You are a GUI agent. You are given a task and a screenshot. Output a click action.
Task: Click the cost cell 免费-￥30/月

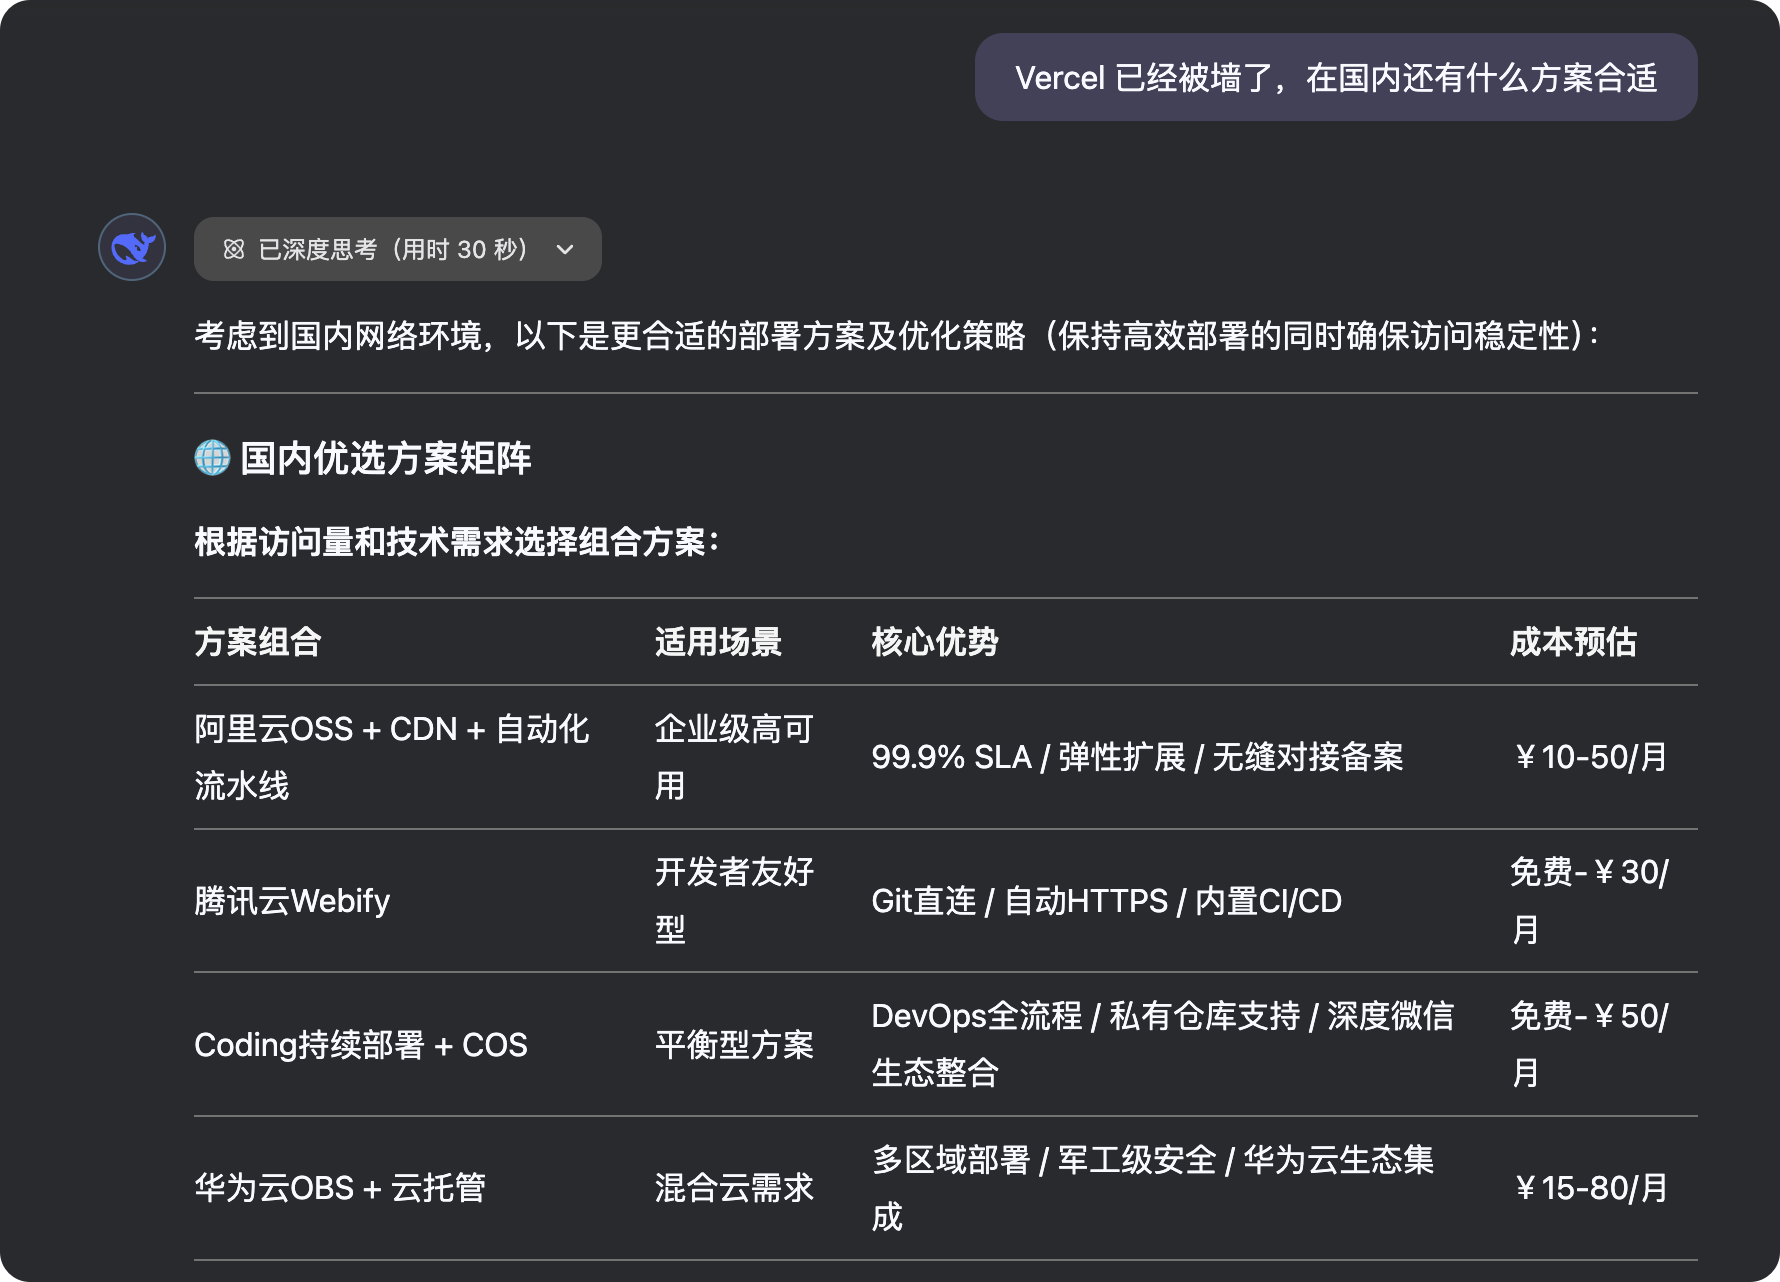coord(1589,901)
